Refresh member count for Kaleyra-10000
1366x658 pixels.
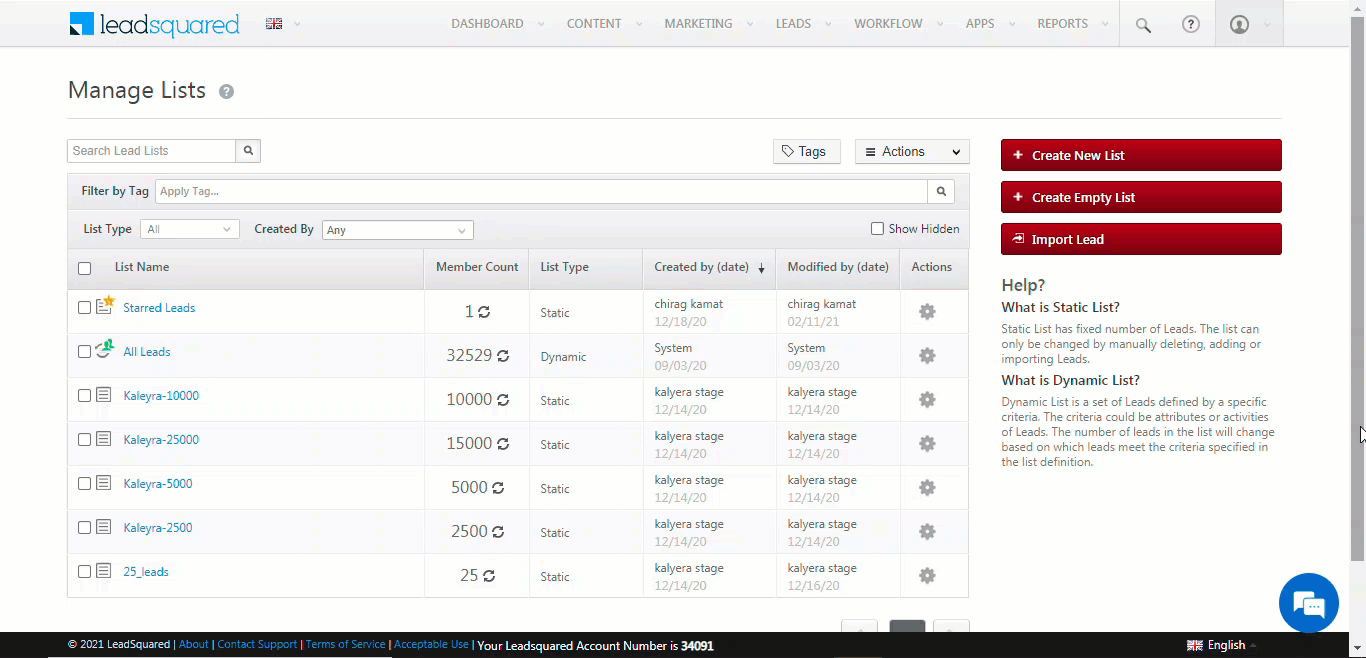point(503,400)
